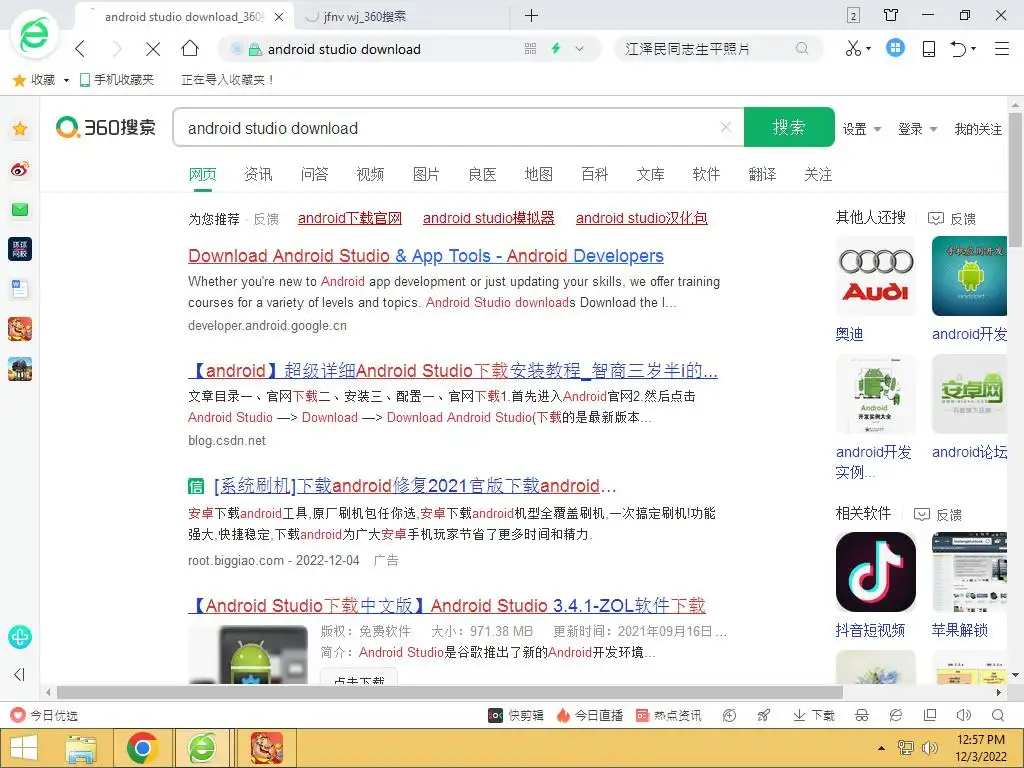Click the horizontal page scrollbar

coord(449,692)
